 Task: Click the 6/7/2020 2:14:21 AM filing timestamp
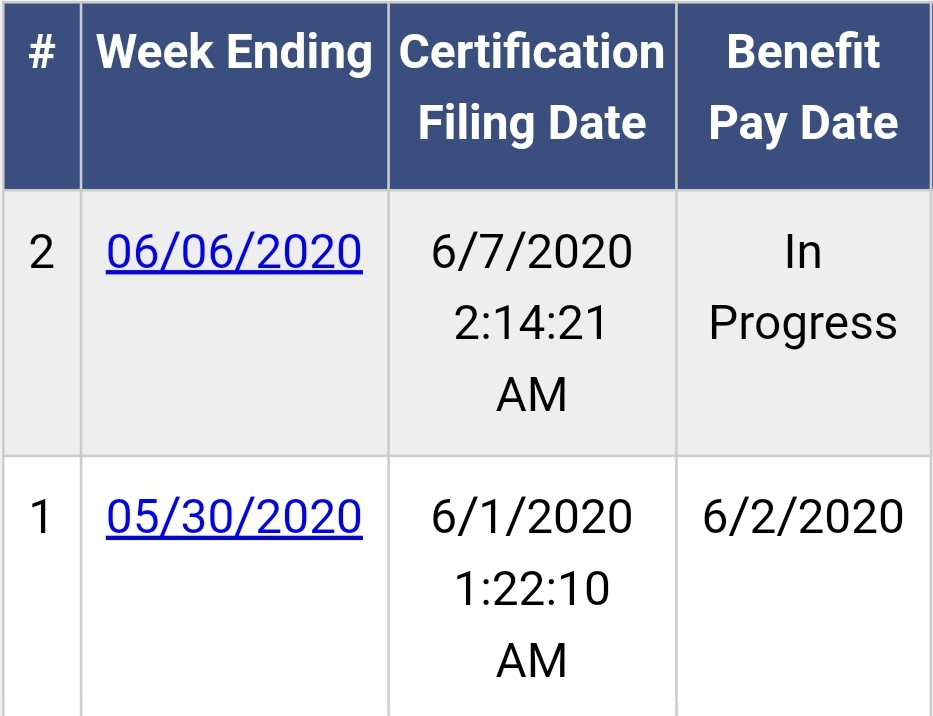click(532, 322)
